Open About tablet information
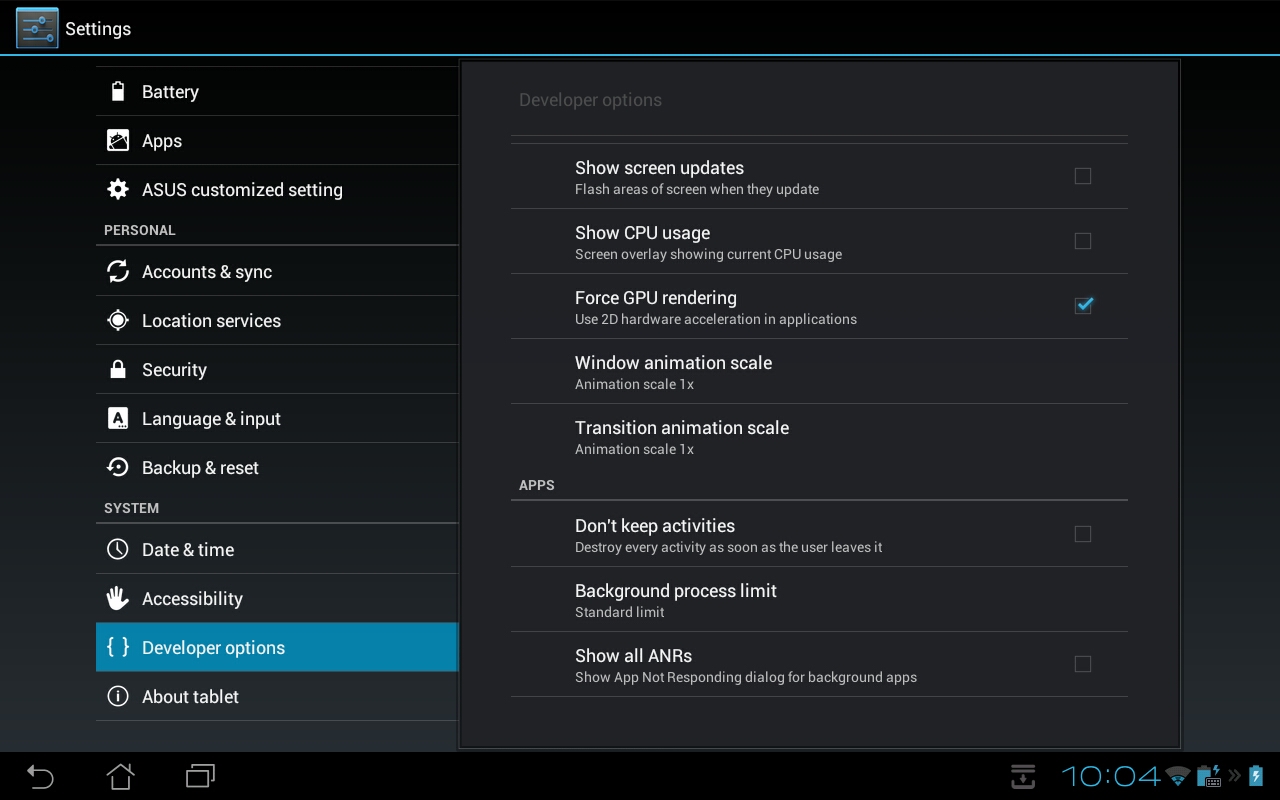This screenshot has height=800, width=1280. coord(277,696)
